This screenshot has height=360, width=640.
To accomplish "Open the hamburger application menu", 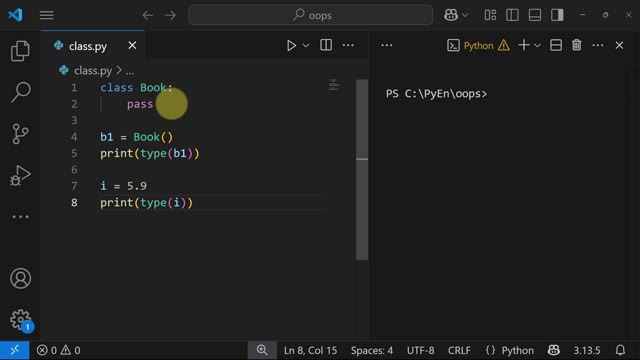I will 47,15.
